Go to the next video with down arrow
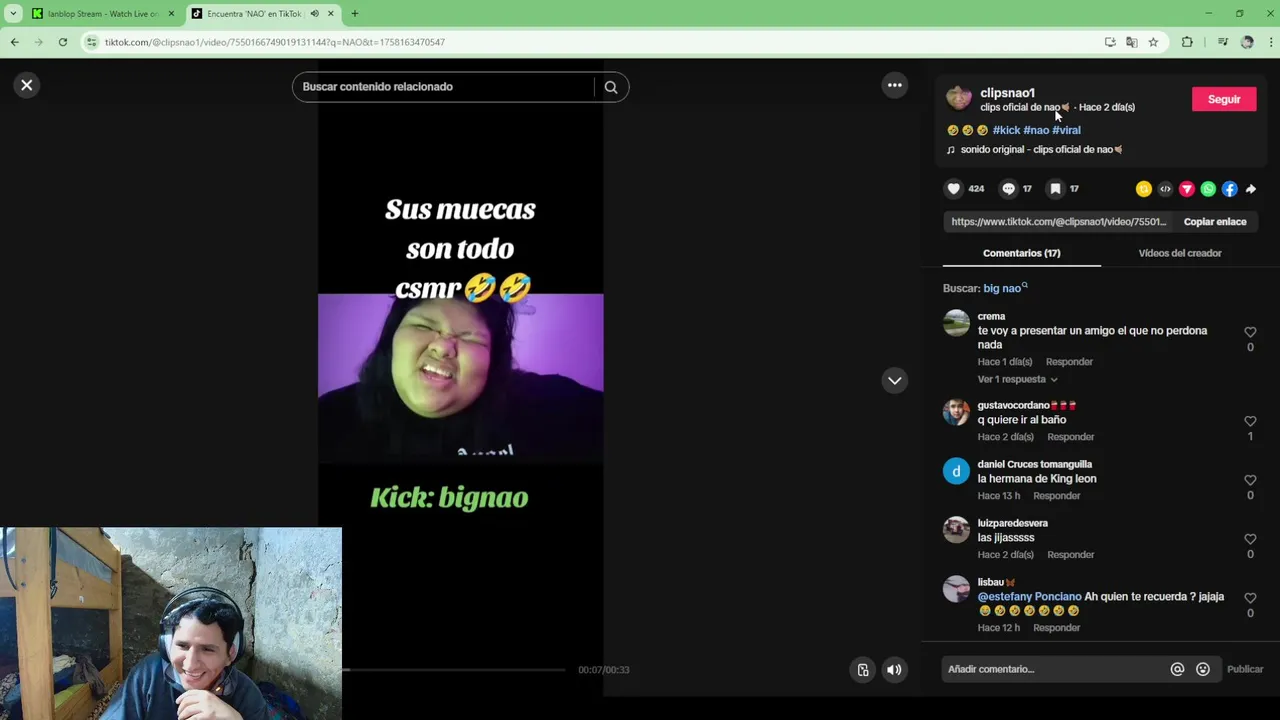Image resolution: width=1280 pixels, height=720 pixels. pyautogui.click(x=895, y=380)
